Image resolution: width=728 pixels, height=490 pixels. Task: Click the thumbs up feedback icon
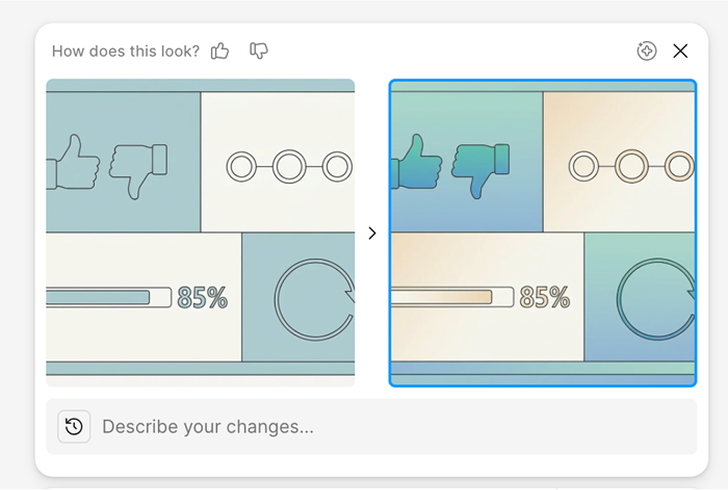tap(220, 51)
